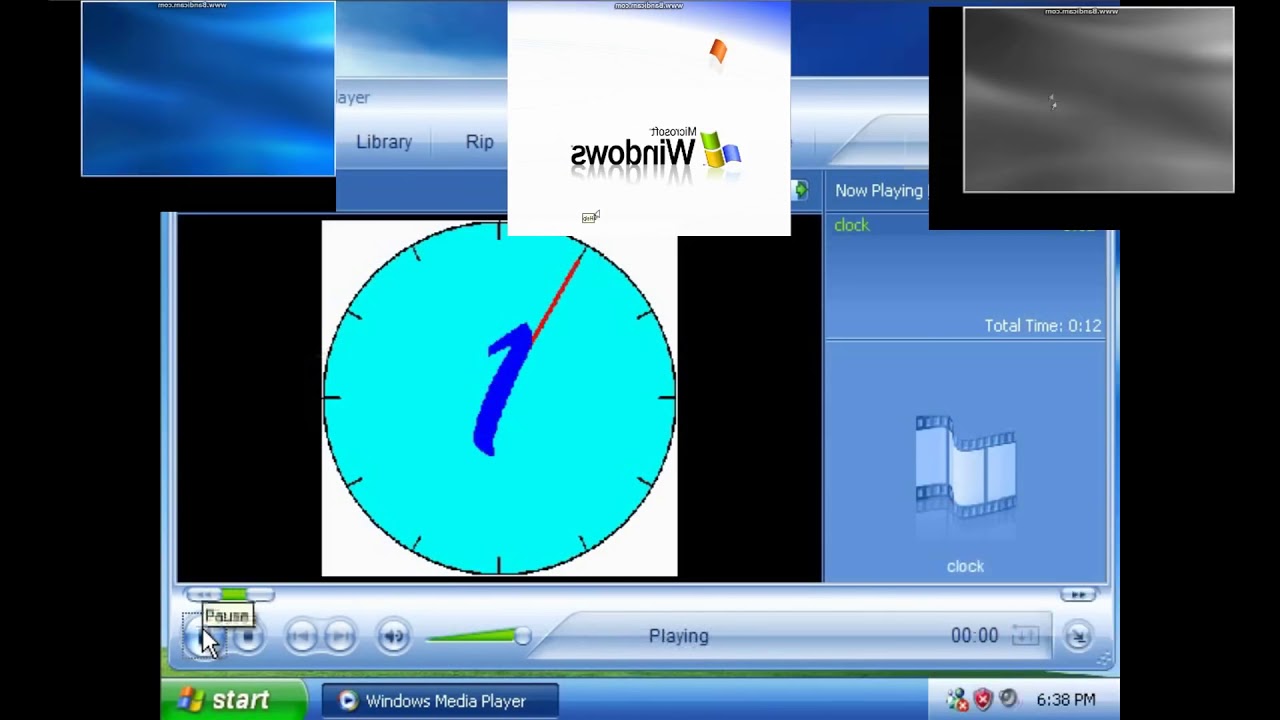Select Windows Media Player taskbar button
The image size is (1280, 720).
pyautogui.click(x=441, y=701)
